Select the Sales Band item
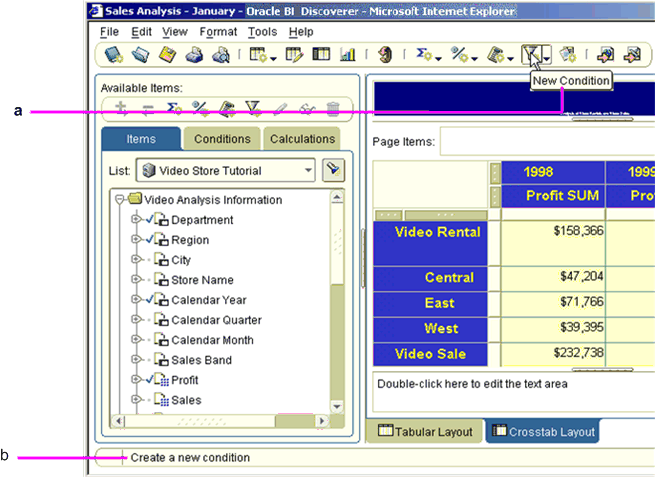 (x=201, y=360)
